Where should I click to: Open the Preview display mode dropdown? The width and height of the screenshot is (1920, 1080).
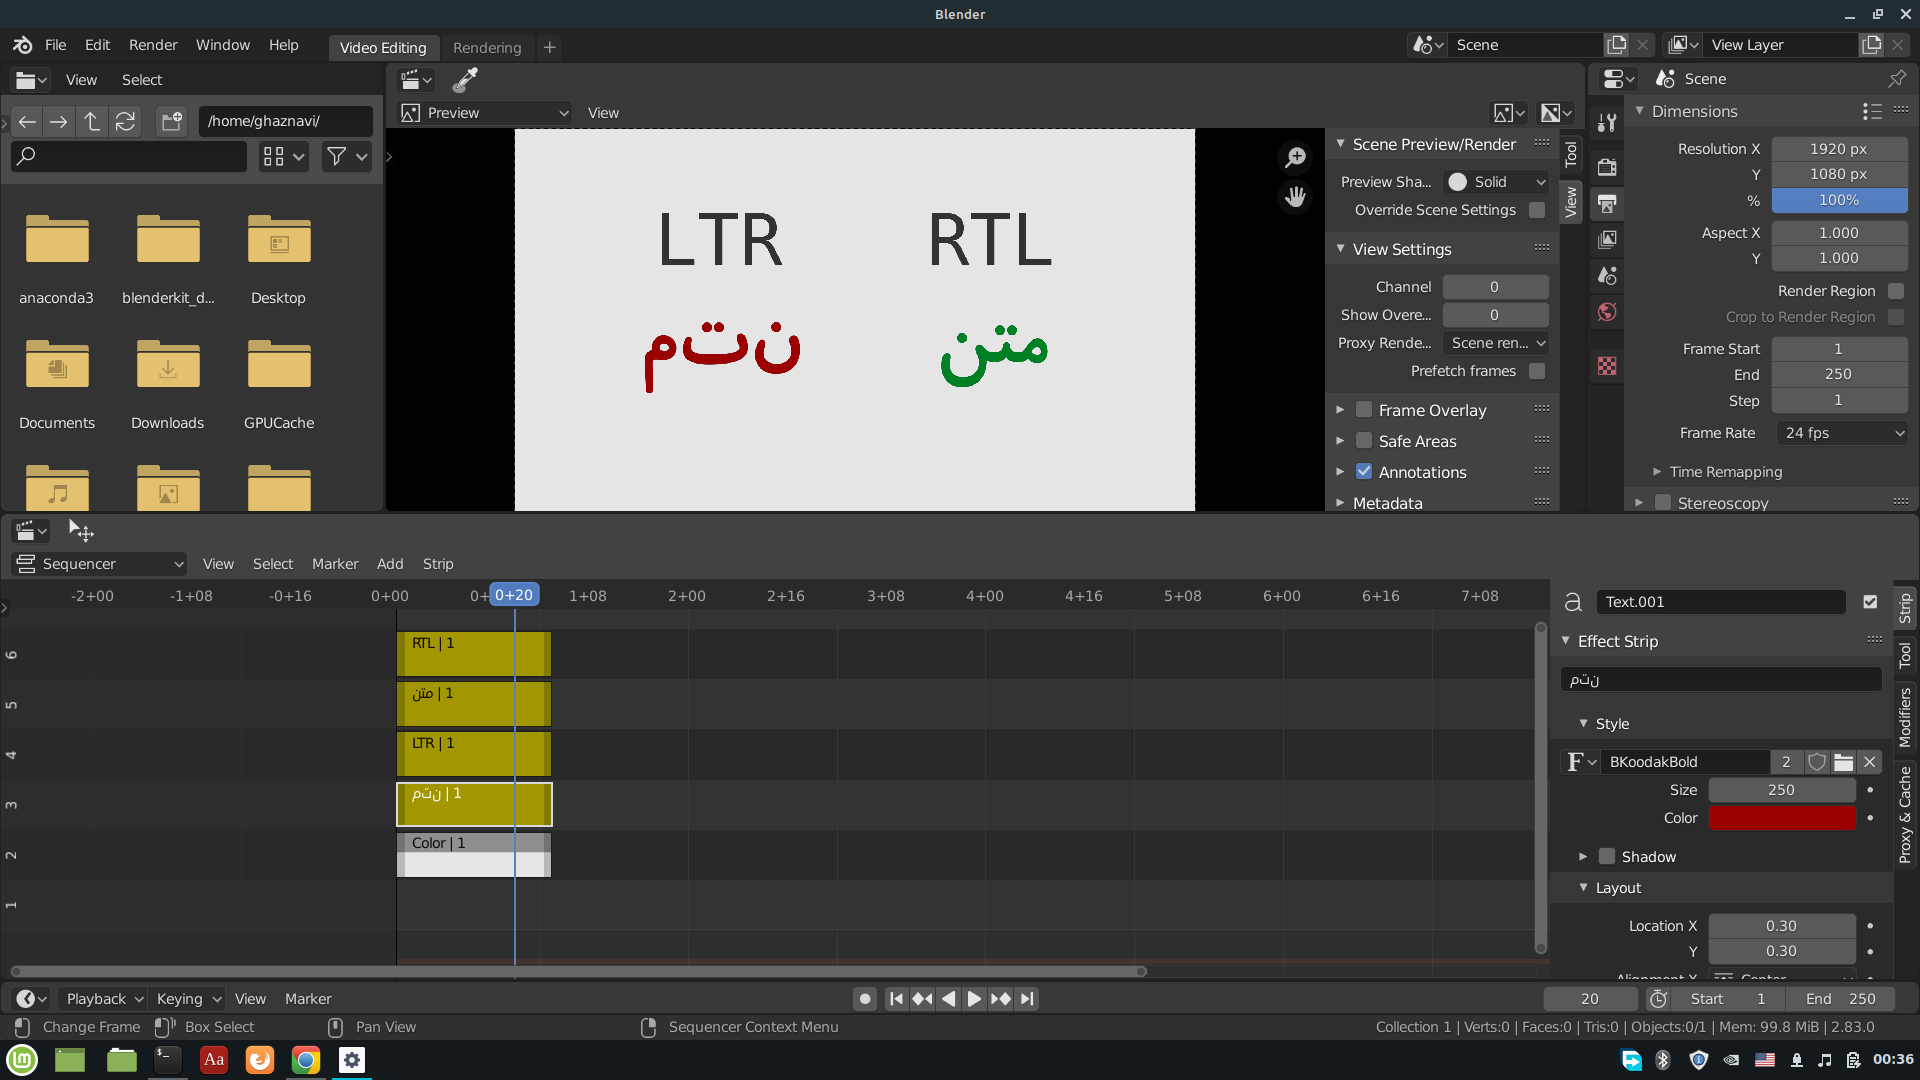pos(485,113)
